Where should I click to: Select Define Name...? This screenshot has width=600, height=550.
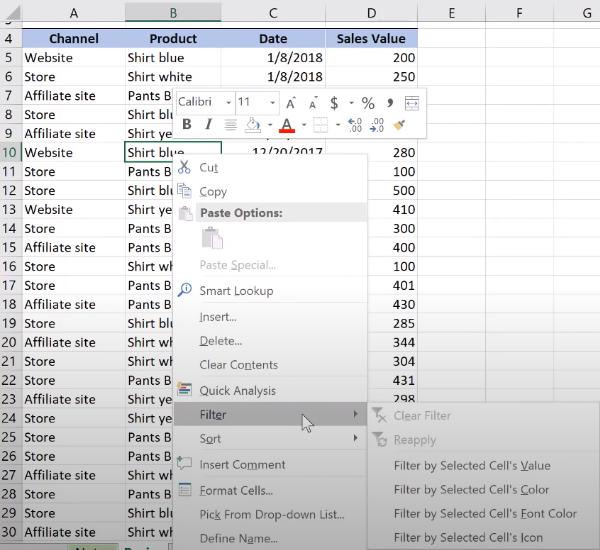click(x=271, y=539)
